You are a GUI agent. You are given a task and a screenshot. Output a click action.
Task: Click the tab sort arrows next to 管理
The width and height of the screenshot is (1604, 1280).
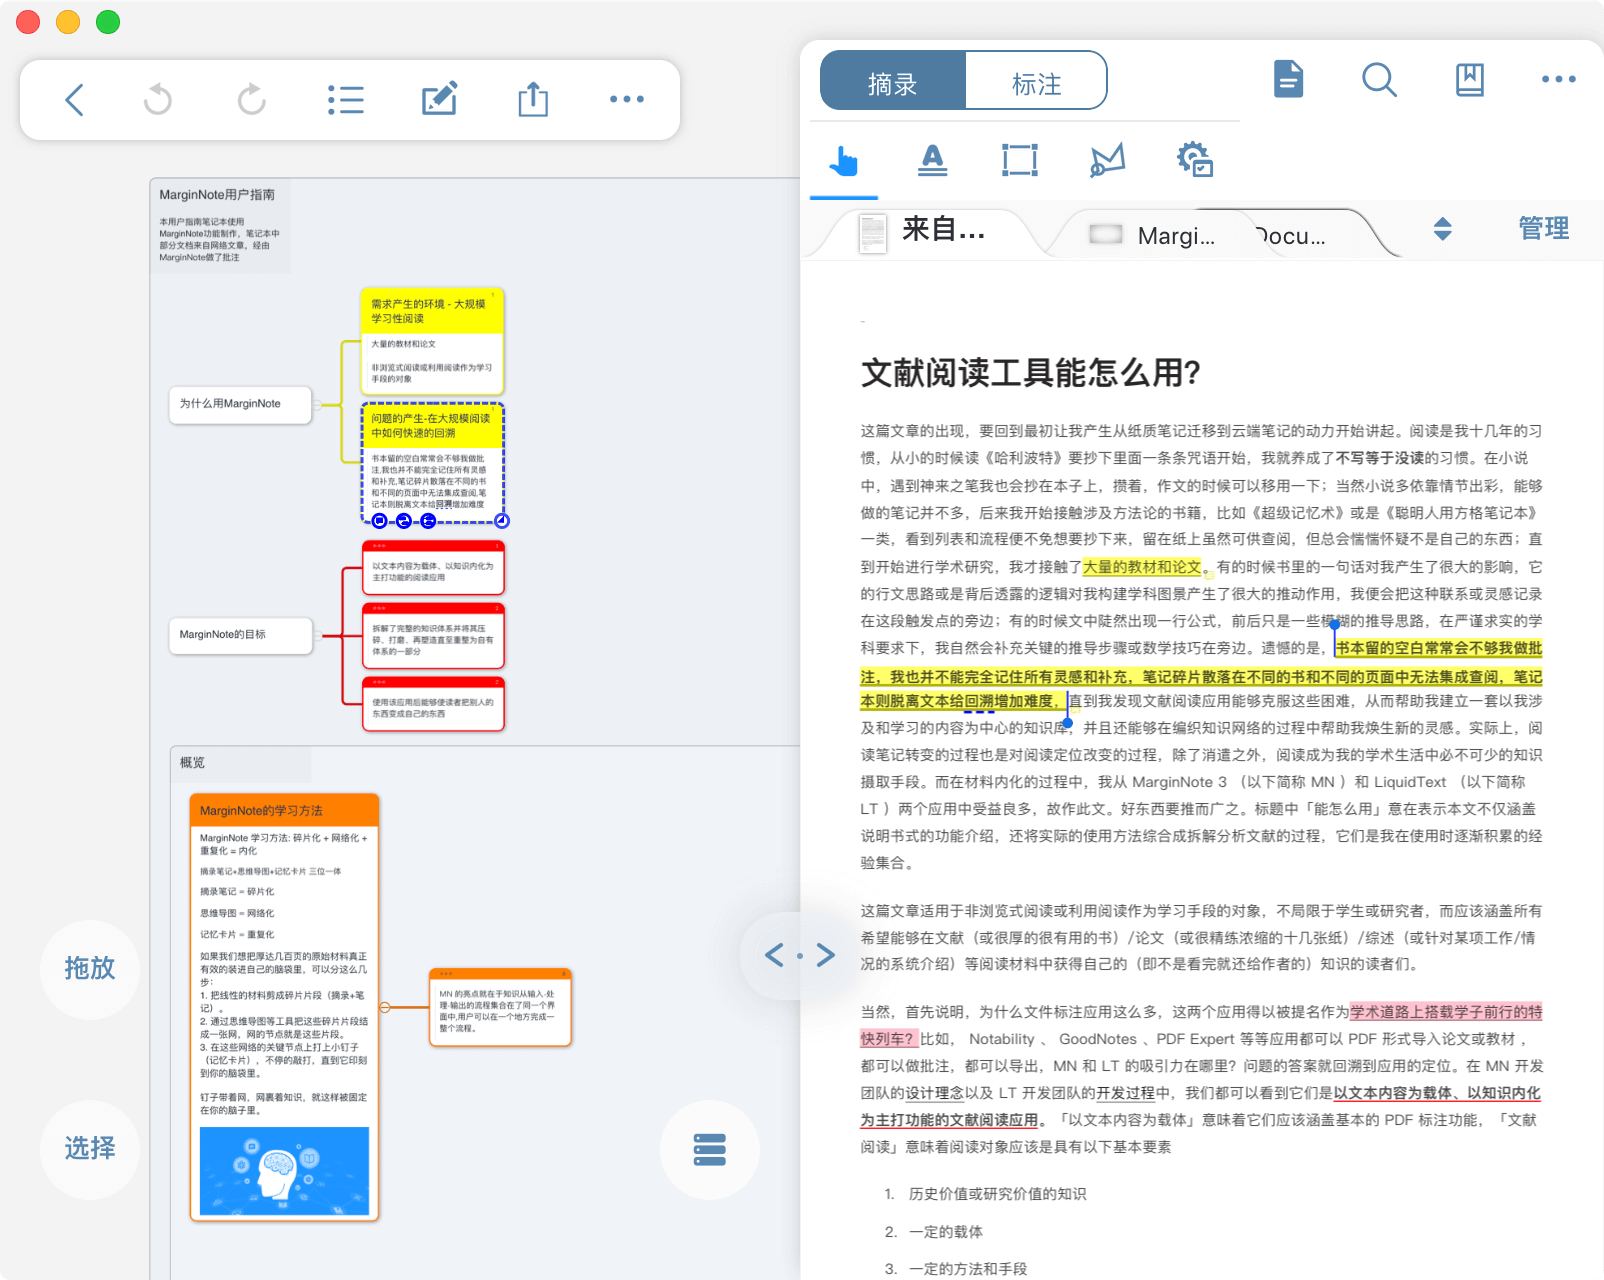[x=1443, y=229]
